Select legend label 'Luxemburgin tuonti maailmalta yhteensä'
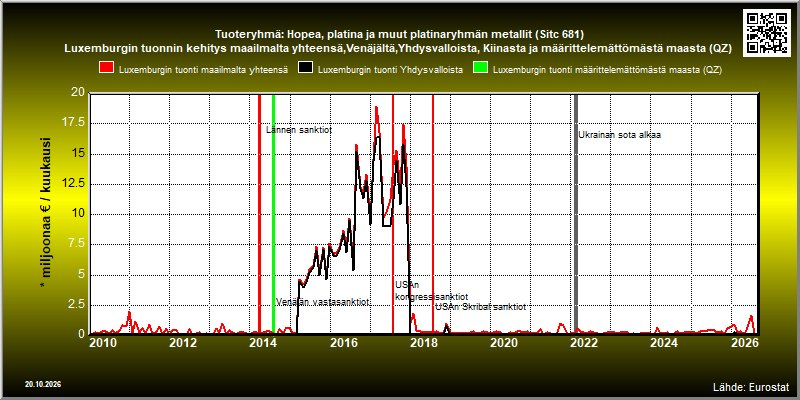The height and width of the screenshot is (400, 800). tap(204, 70)
